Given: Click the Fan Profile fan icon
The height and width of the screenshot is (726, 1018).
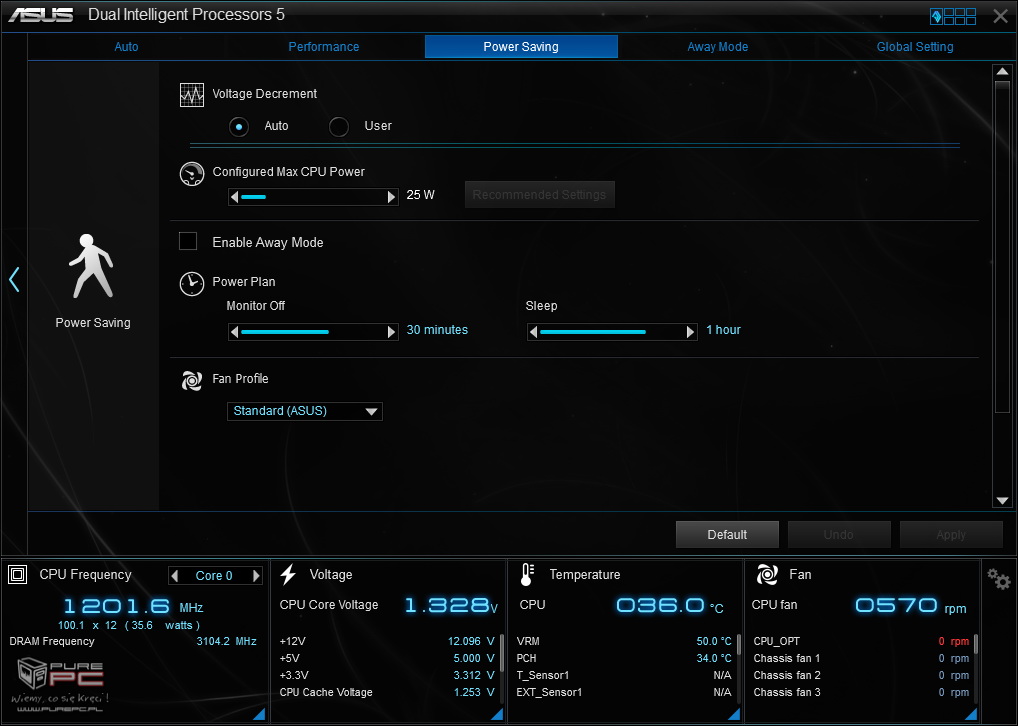Looking at the screenshot, I should tap(192, 380).
